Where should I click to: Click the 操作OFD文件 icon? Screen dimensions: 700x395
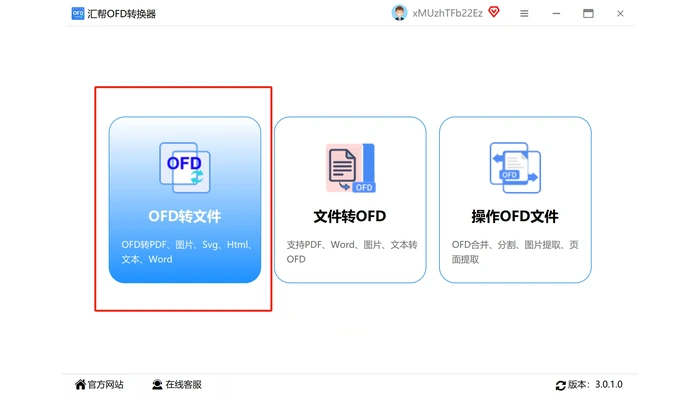pyautogui.click(x=515, y=167)
